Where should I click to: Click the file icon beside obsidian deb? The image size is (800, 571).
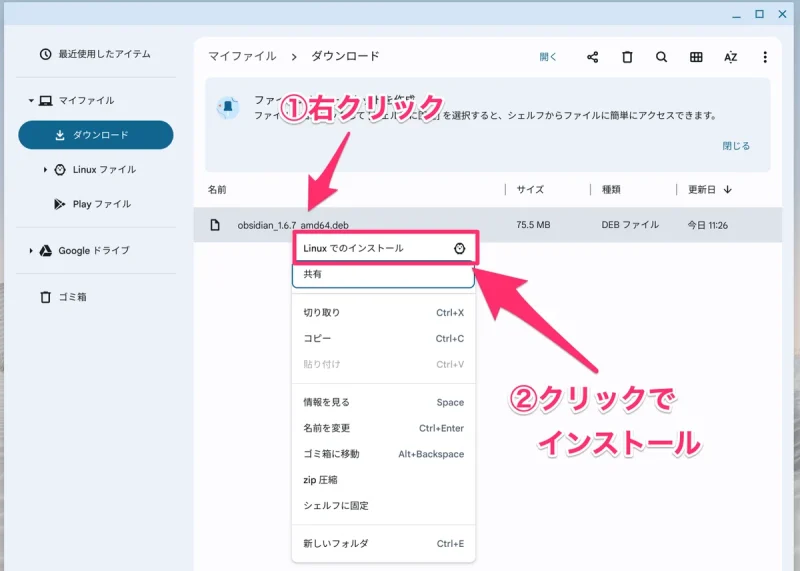tap(215, 225)
